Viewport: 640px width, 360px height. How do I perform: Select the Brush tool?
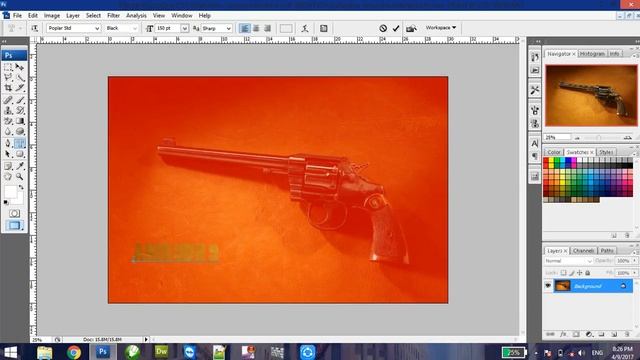pos(20,100)
